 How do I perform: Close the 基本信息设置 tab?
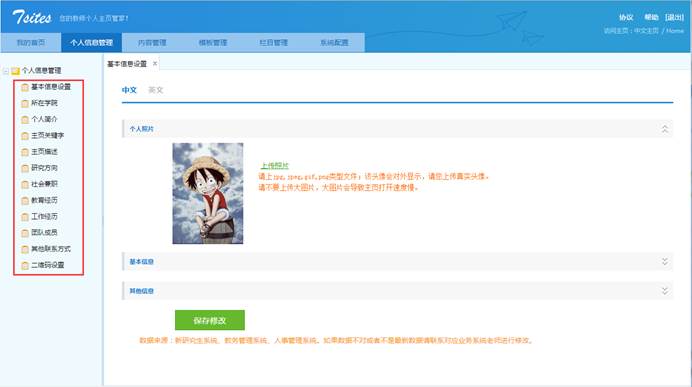click(155, 64)
